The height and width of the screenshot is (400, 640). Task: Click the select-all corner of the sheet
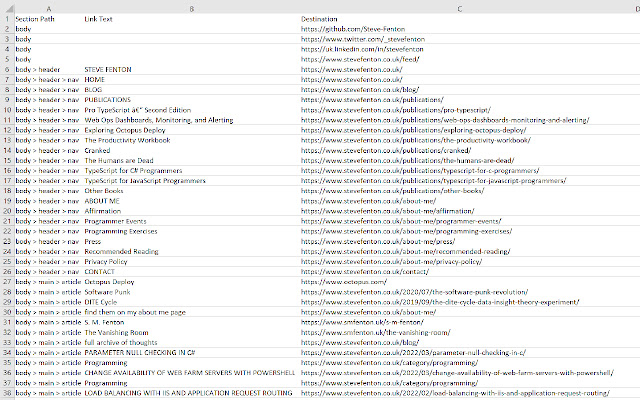pyautogui.click(x=6, y=7)
